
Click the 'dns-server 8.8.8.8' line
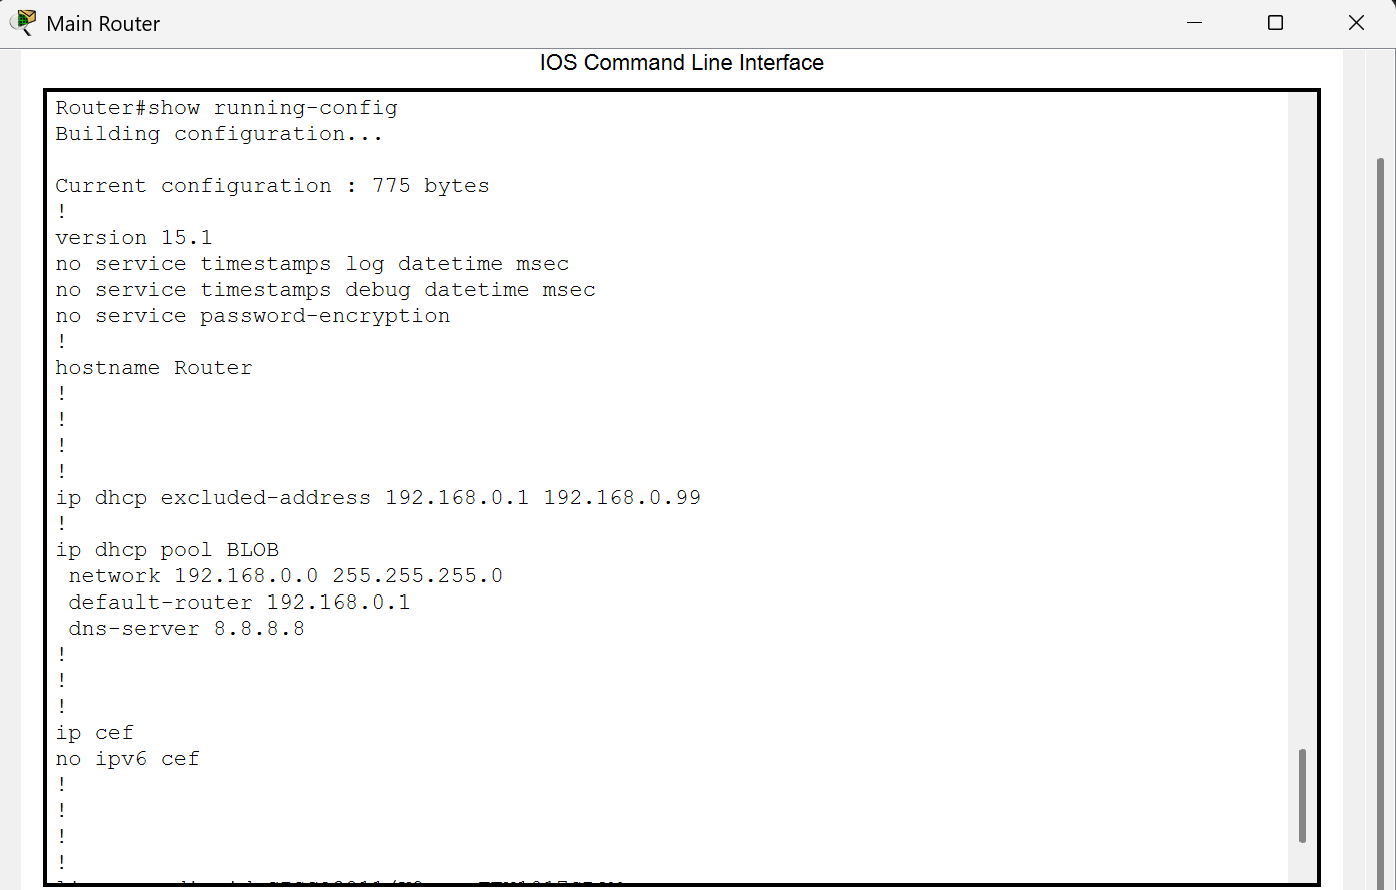click(186, 628)
